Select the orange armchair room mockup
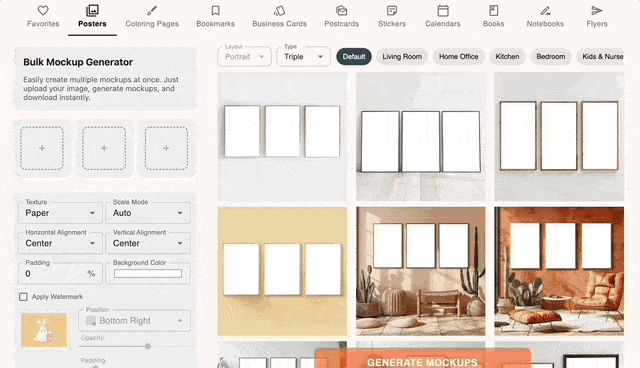The width and height of the screenshot is (640, 368). pyautogui.click(x=559, y=271)
